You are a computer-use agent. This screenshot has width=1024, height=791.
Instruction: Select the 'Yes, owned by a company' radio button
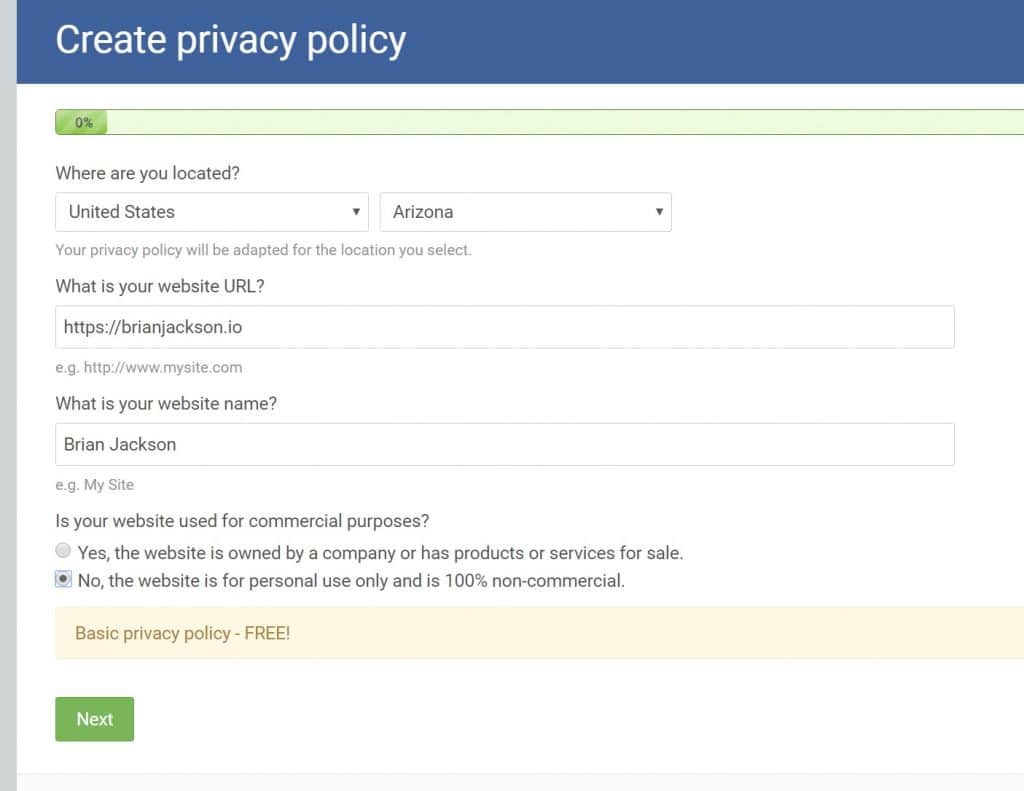click(x=63, y=550)
